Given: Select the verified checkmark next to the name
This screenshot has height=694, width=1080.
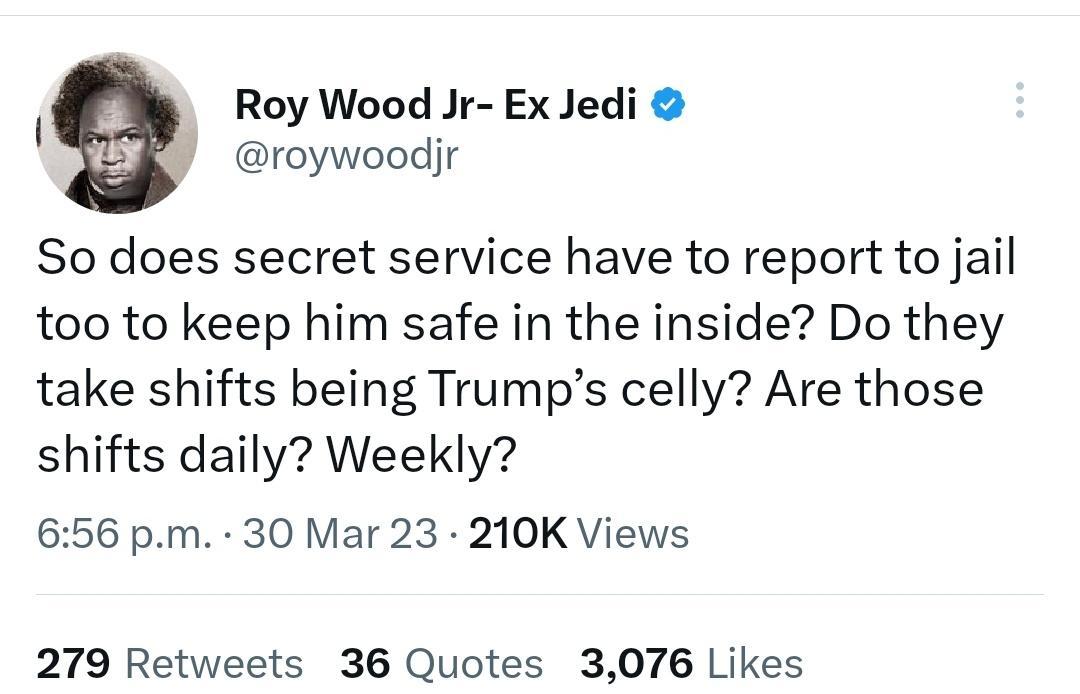Looking at the screenshot, I should point(666,102).
